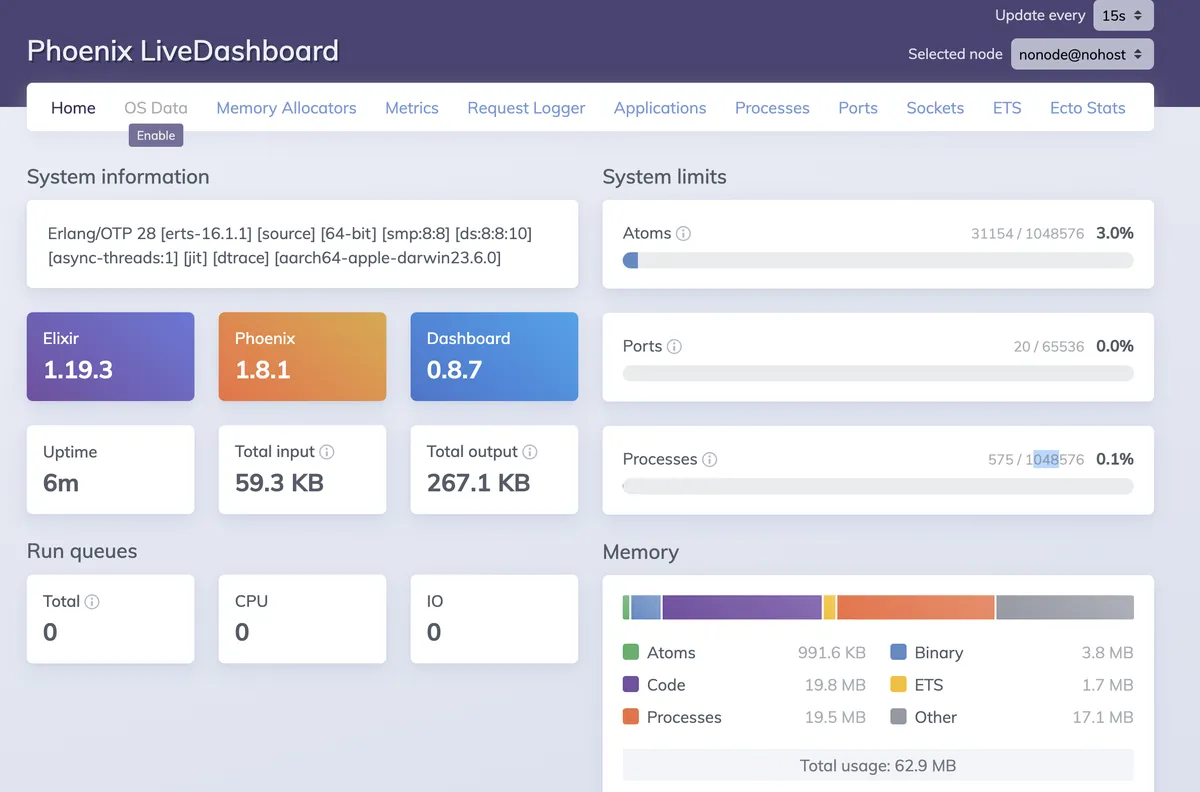Image resolution: width=1200 pixels, height=792 pixels.
Task: Open the Request Logger page
Action: [526, 107]
